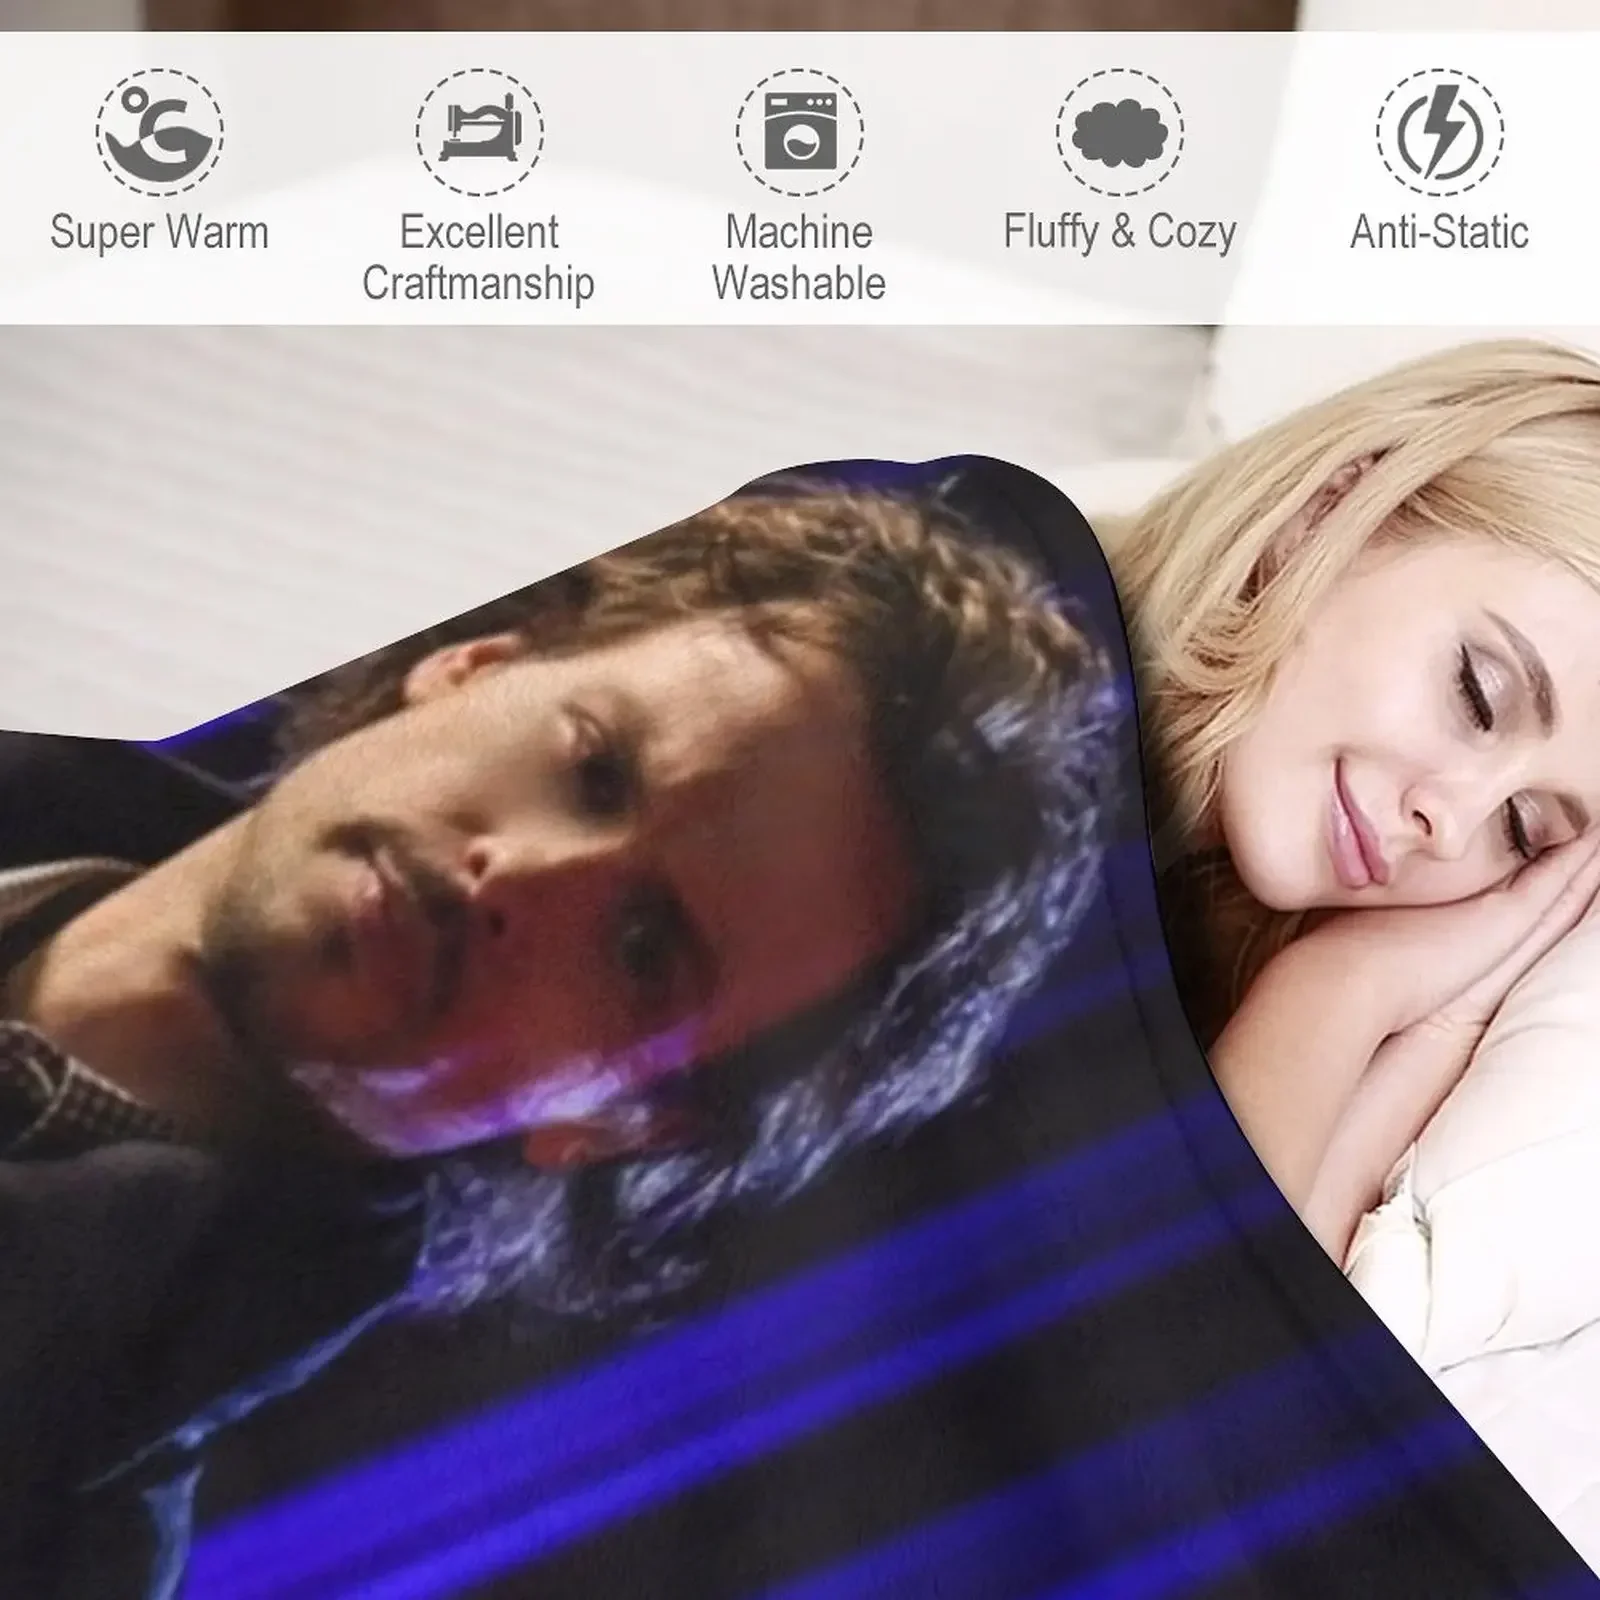Viewport: 1600px width, 1600px height.
Task: Click the 'Machine Washable' text
Action: coord(799,258)
